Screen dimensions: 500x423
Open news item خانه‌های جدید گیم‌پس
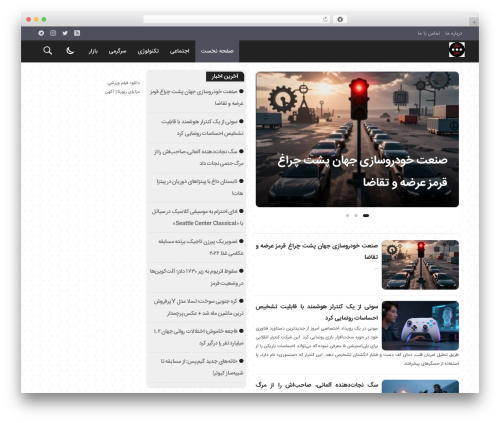point(202,367)
